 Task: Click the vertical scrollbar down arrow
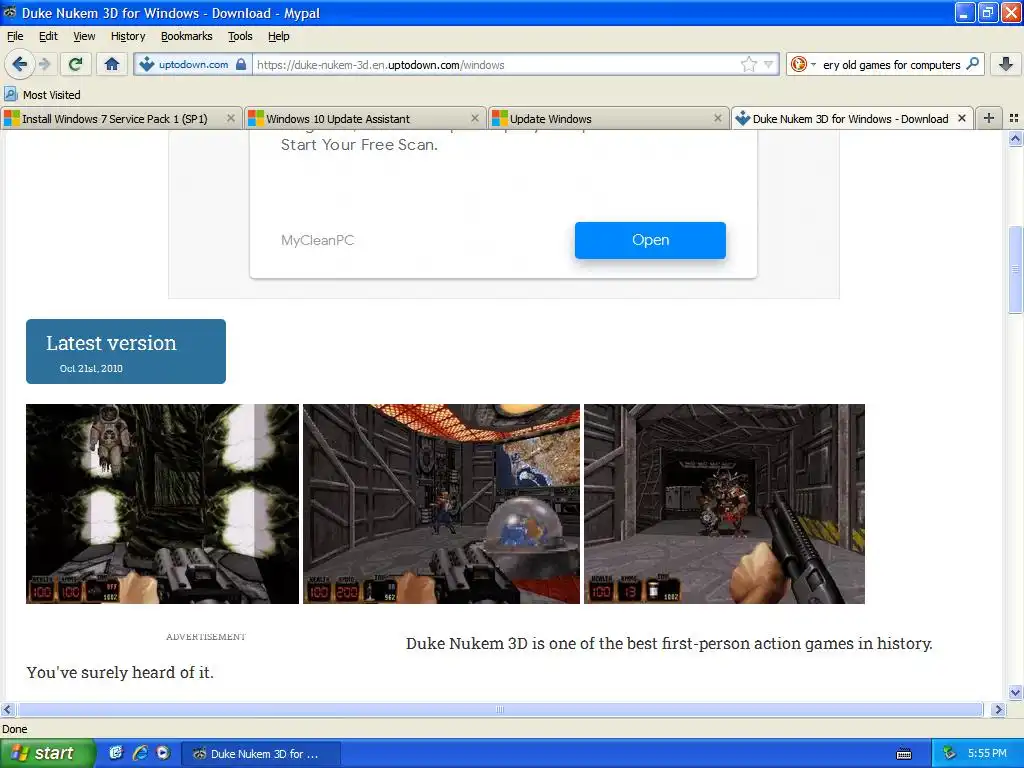(1015, 692)
